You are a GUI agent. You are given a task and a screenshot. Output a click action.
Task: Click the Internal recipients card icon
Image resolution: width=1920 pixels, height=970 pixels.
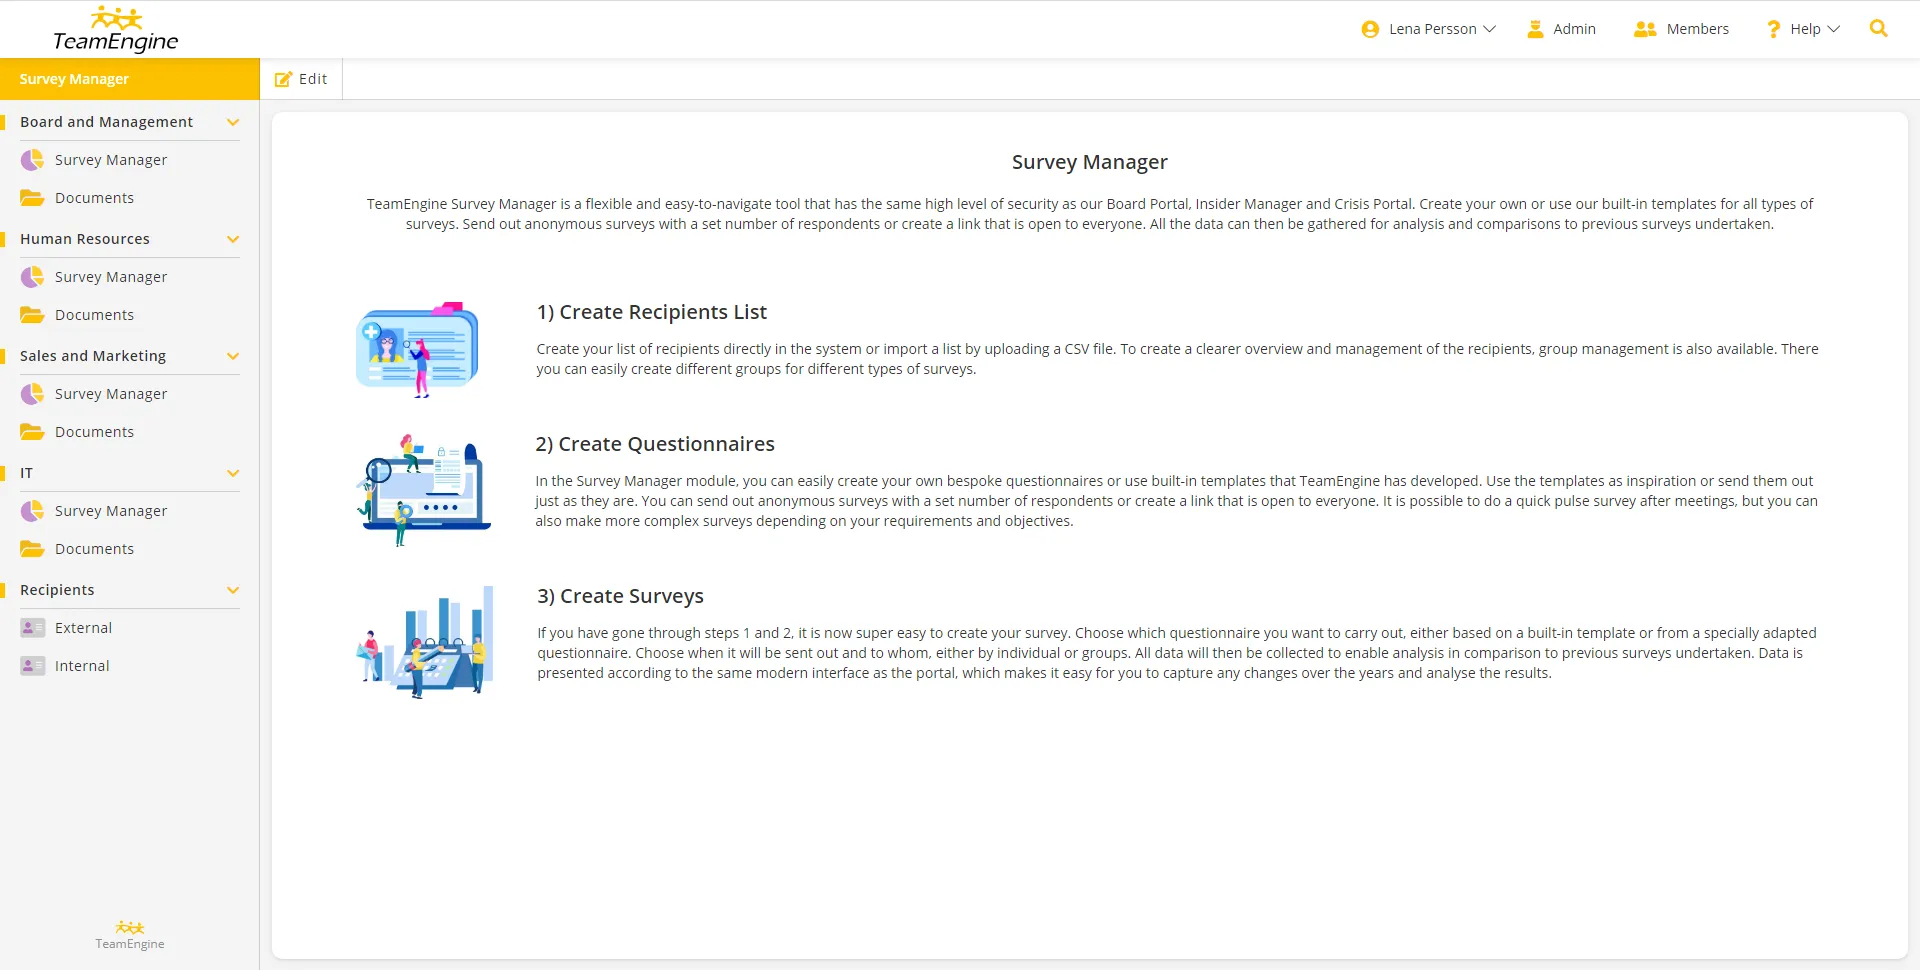pyautogui.click(x=32, y=666)
